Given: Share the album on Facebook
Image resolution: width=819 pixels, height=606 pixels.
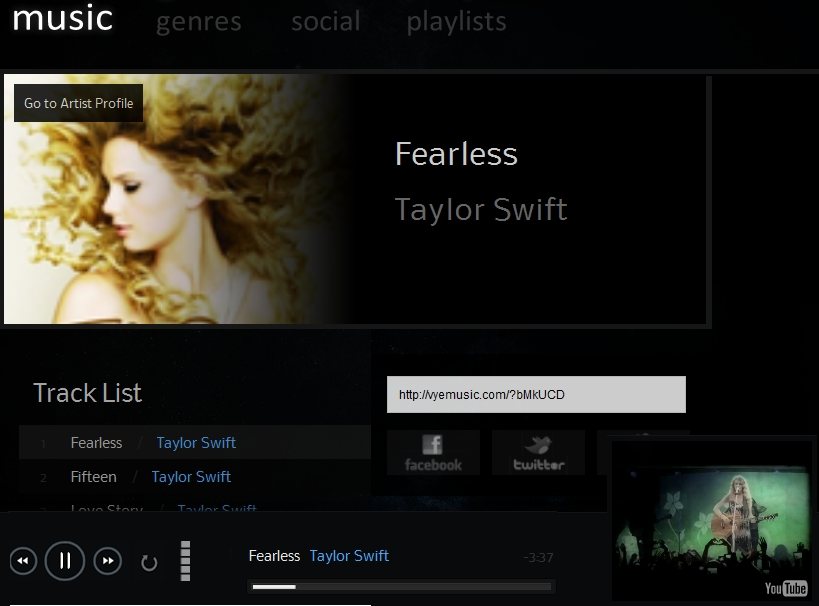Looking at the screenshot, I should coord(433,452).
